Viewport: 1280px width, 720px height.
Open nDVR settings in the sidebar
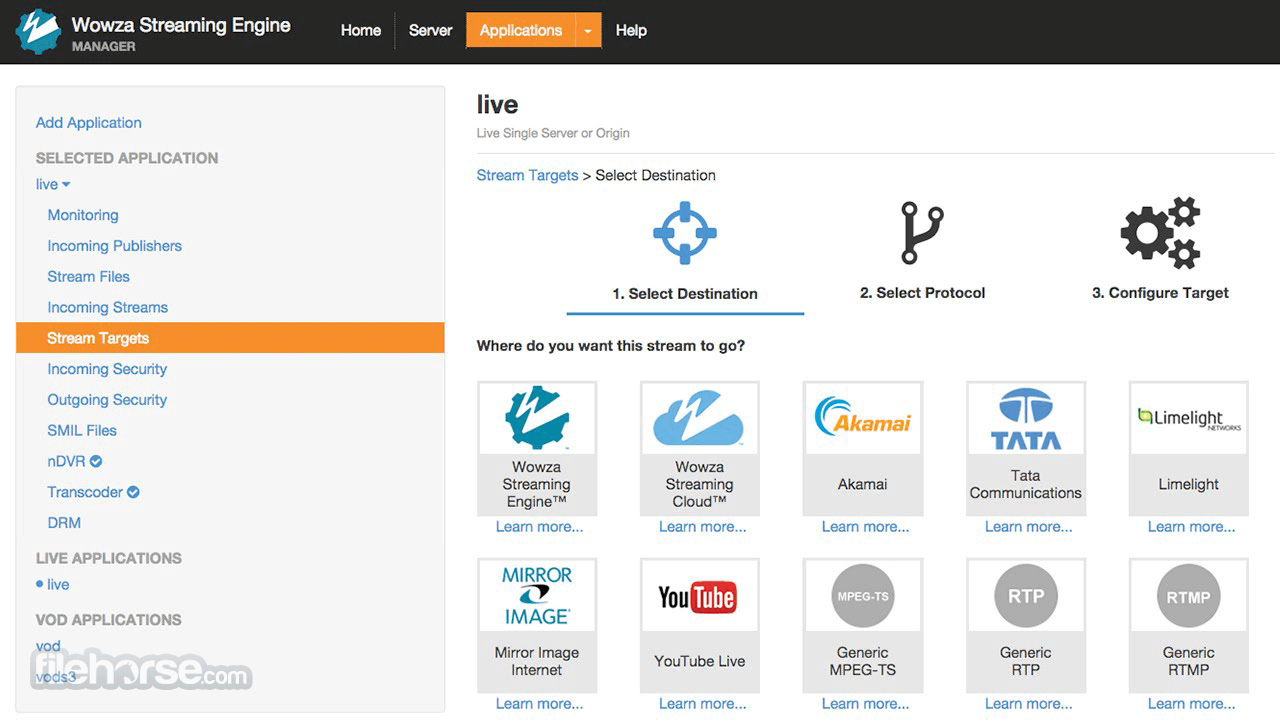point(67,462)
